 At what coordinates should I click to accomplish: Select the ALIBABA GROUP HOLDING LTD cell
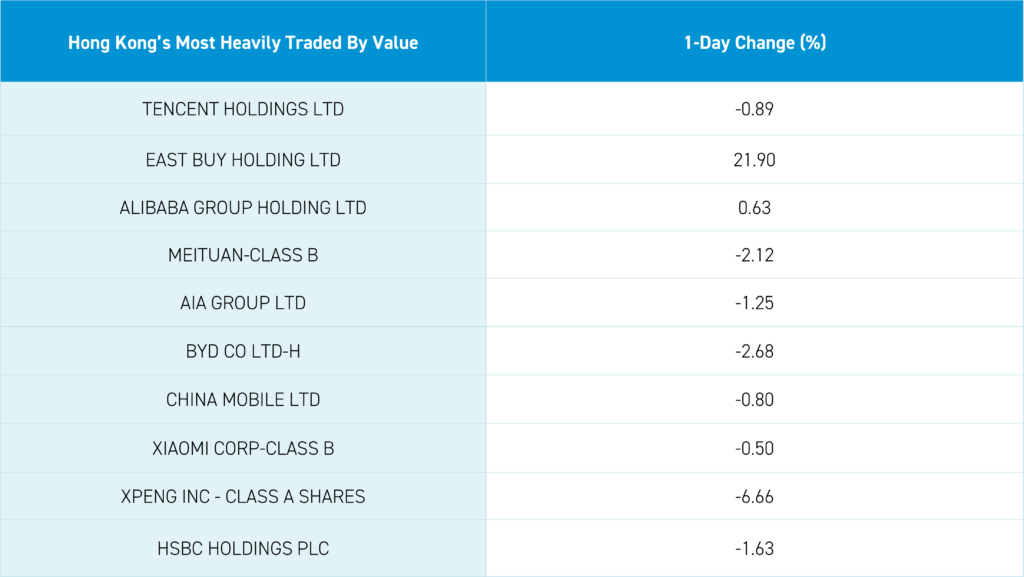click(x=243, y=208)
